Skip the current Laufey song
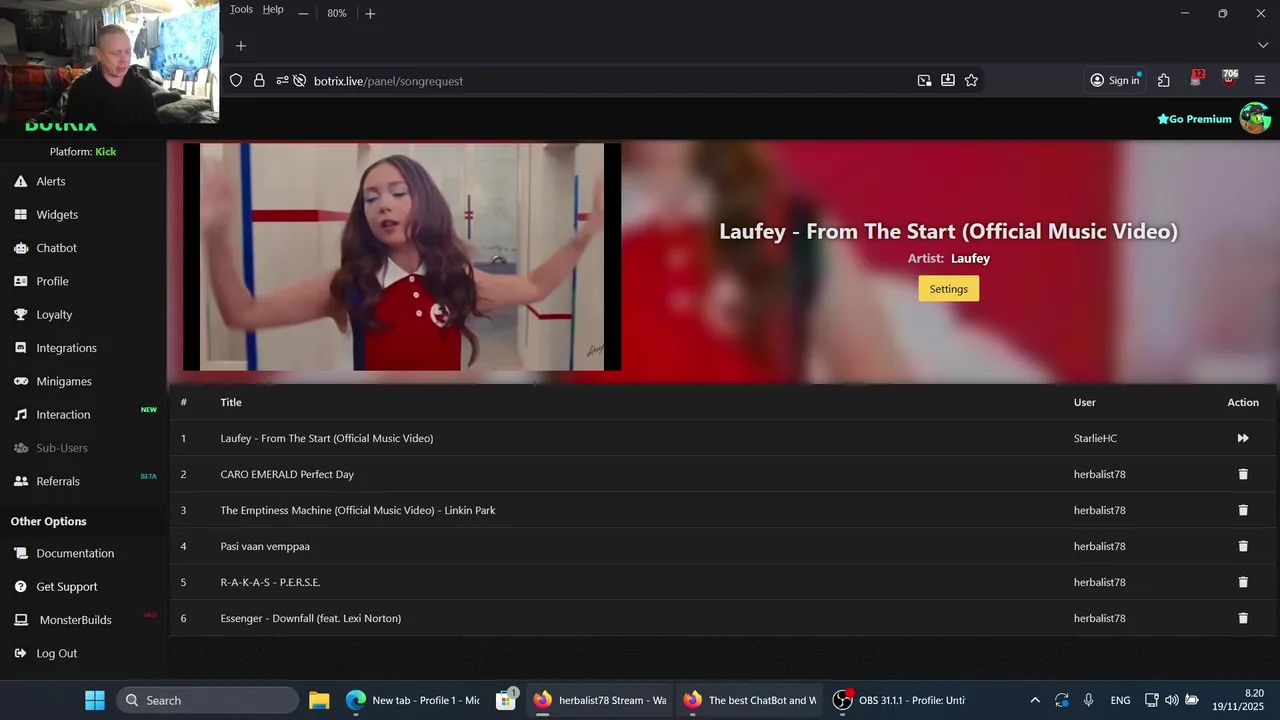The width and height of the screenshot is (1280, 720). (1243, 438)
